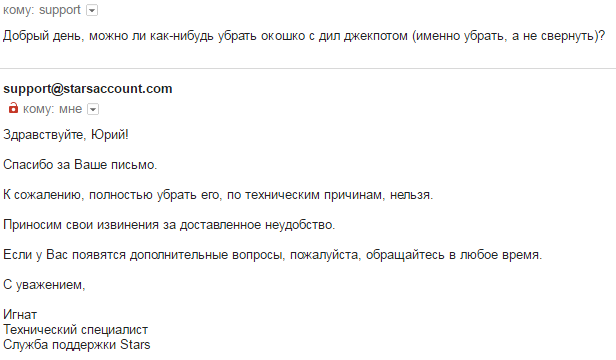
Task: Click the signature name 'Игнат'
Action: click(20, 315)
